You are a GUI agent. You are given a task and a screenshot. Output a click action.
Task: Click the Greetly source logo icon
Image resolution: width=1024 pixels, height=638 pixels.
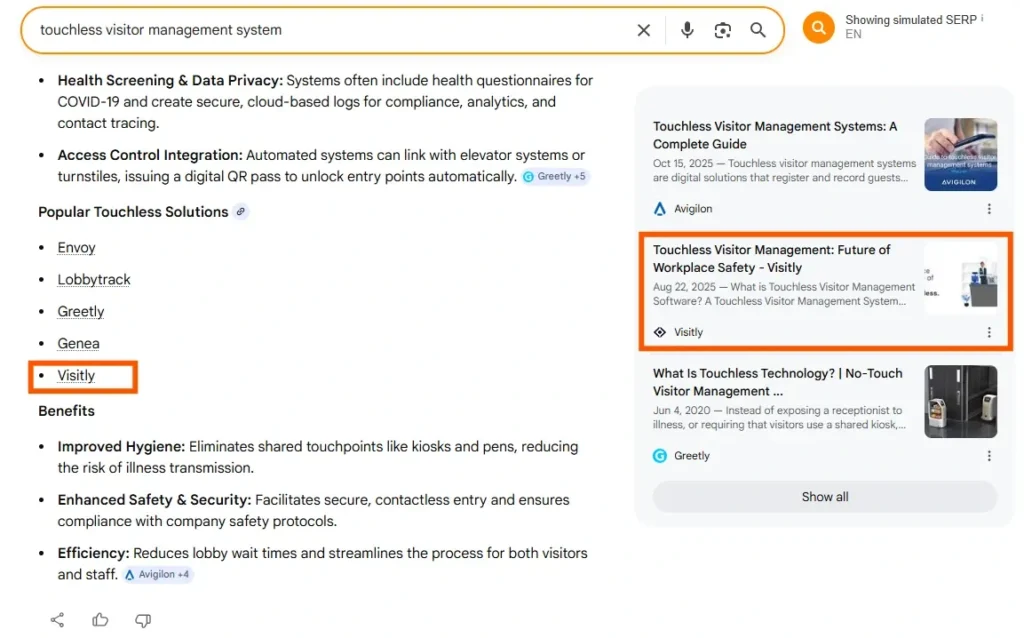660,456
